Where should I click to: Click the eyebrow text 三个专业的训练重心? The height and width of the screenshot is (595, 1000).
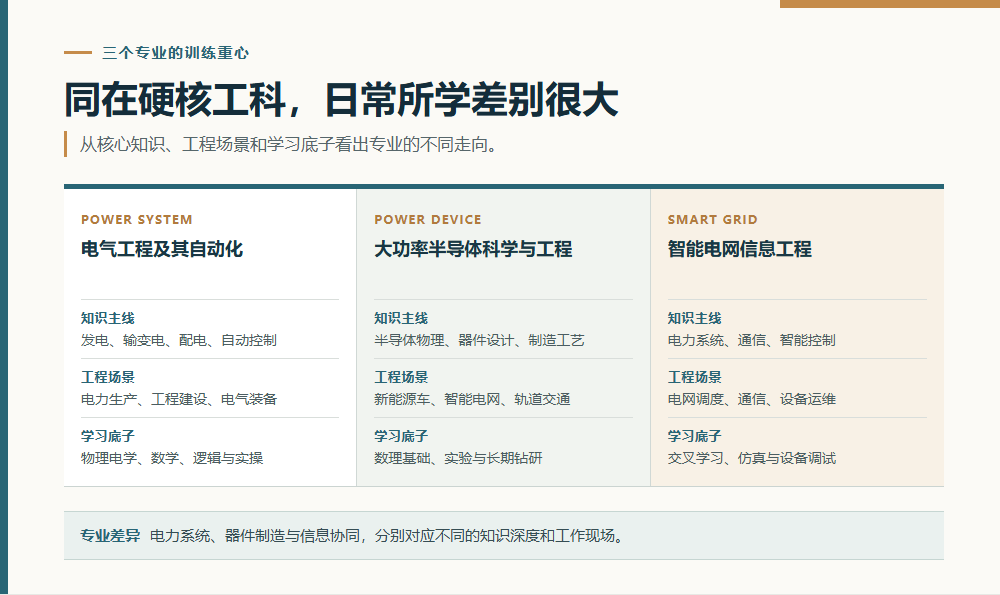click(175, 53)
